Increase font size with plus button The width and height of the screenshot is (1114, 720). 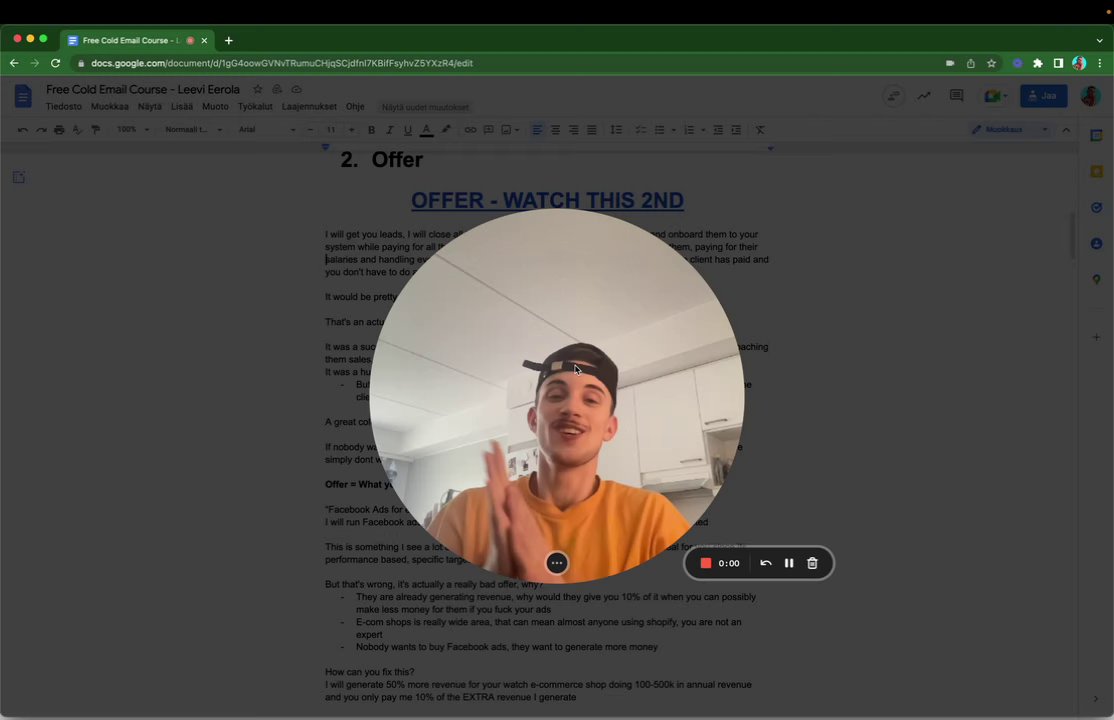[x=351, y=130]
